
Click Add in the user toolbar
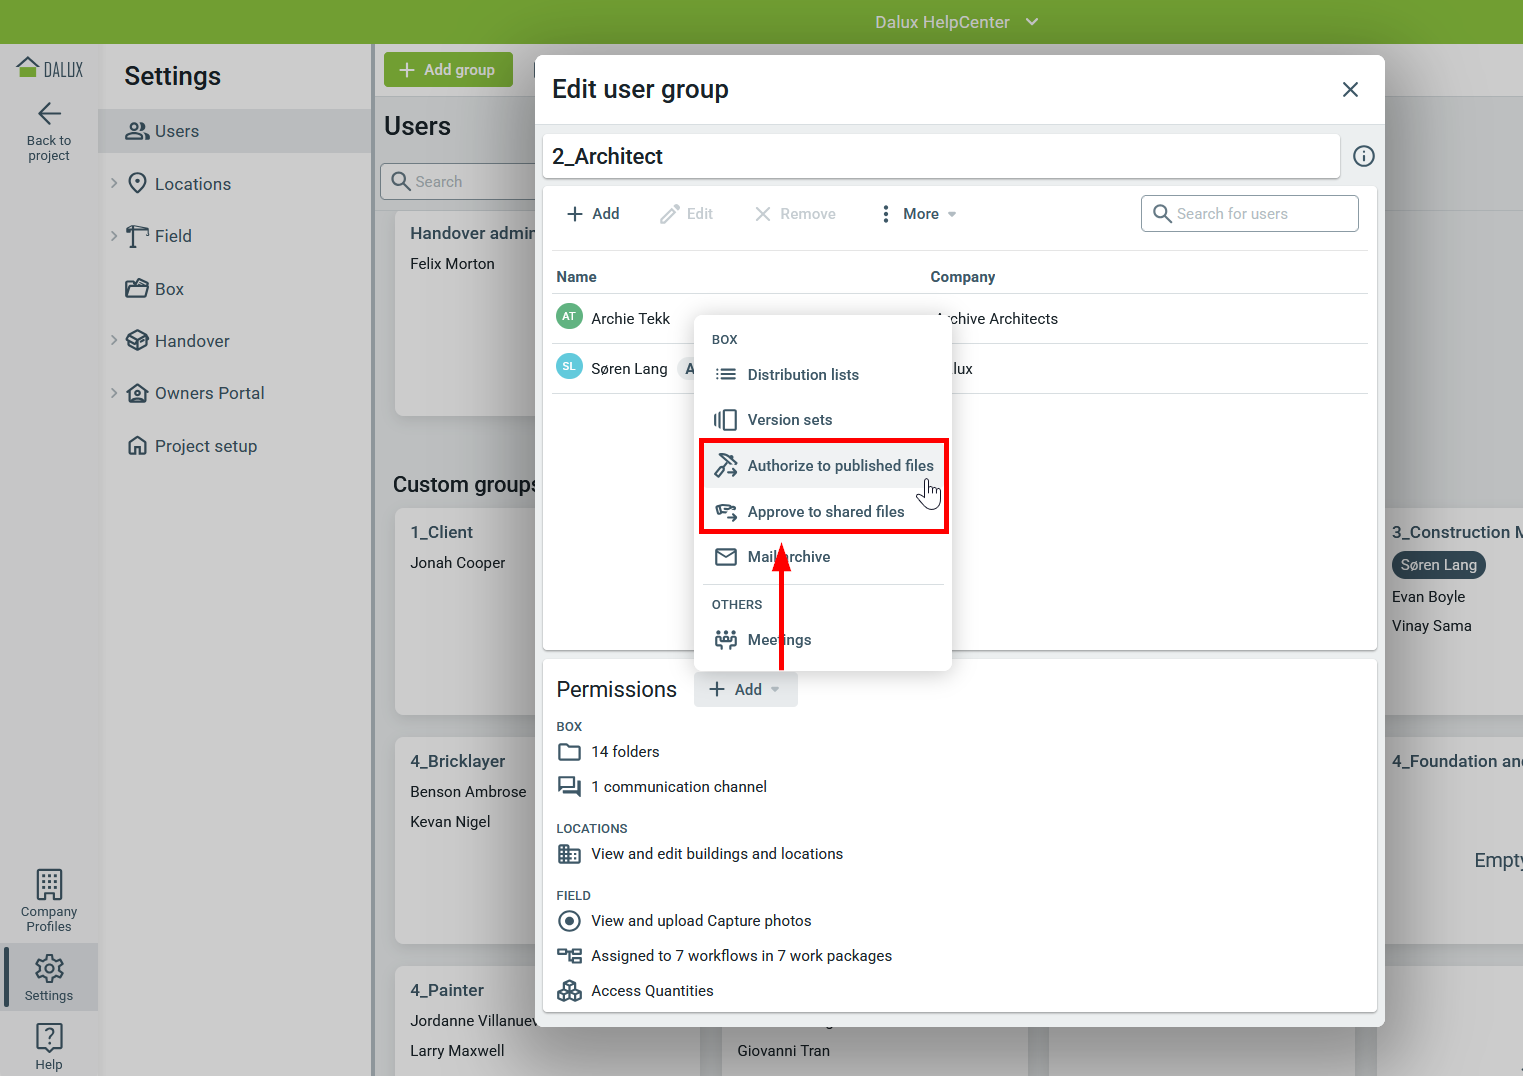593,214
